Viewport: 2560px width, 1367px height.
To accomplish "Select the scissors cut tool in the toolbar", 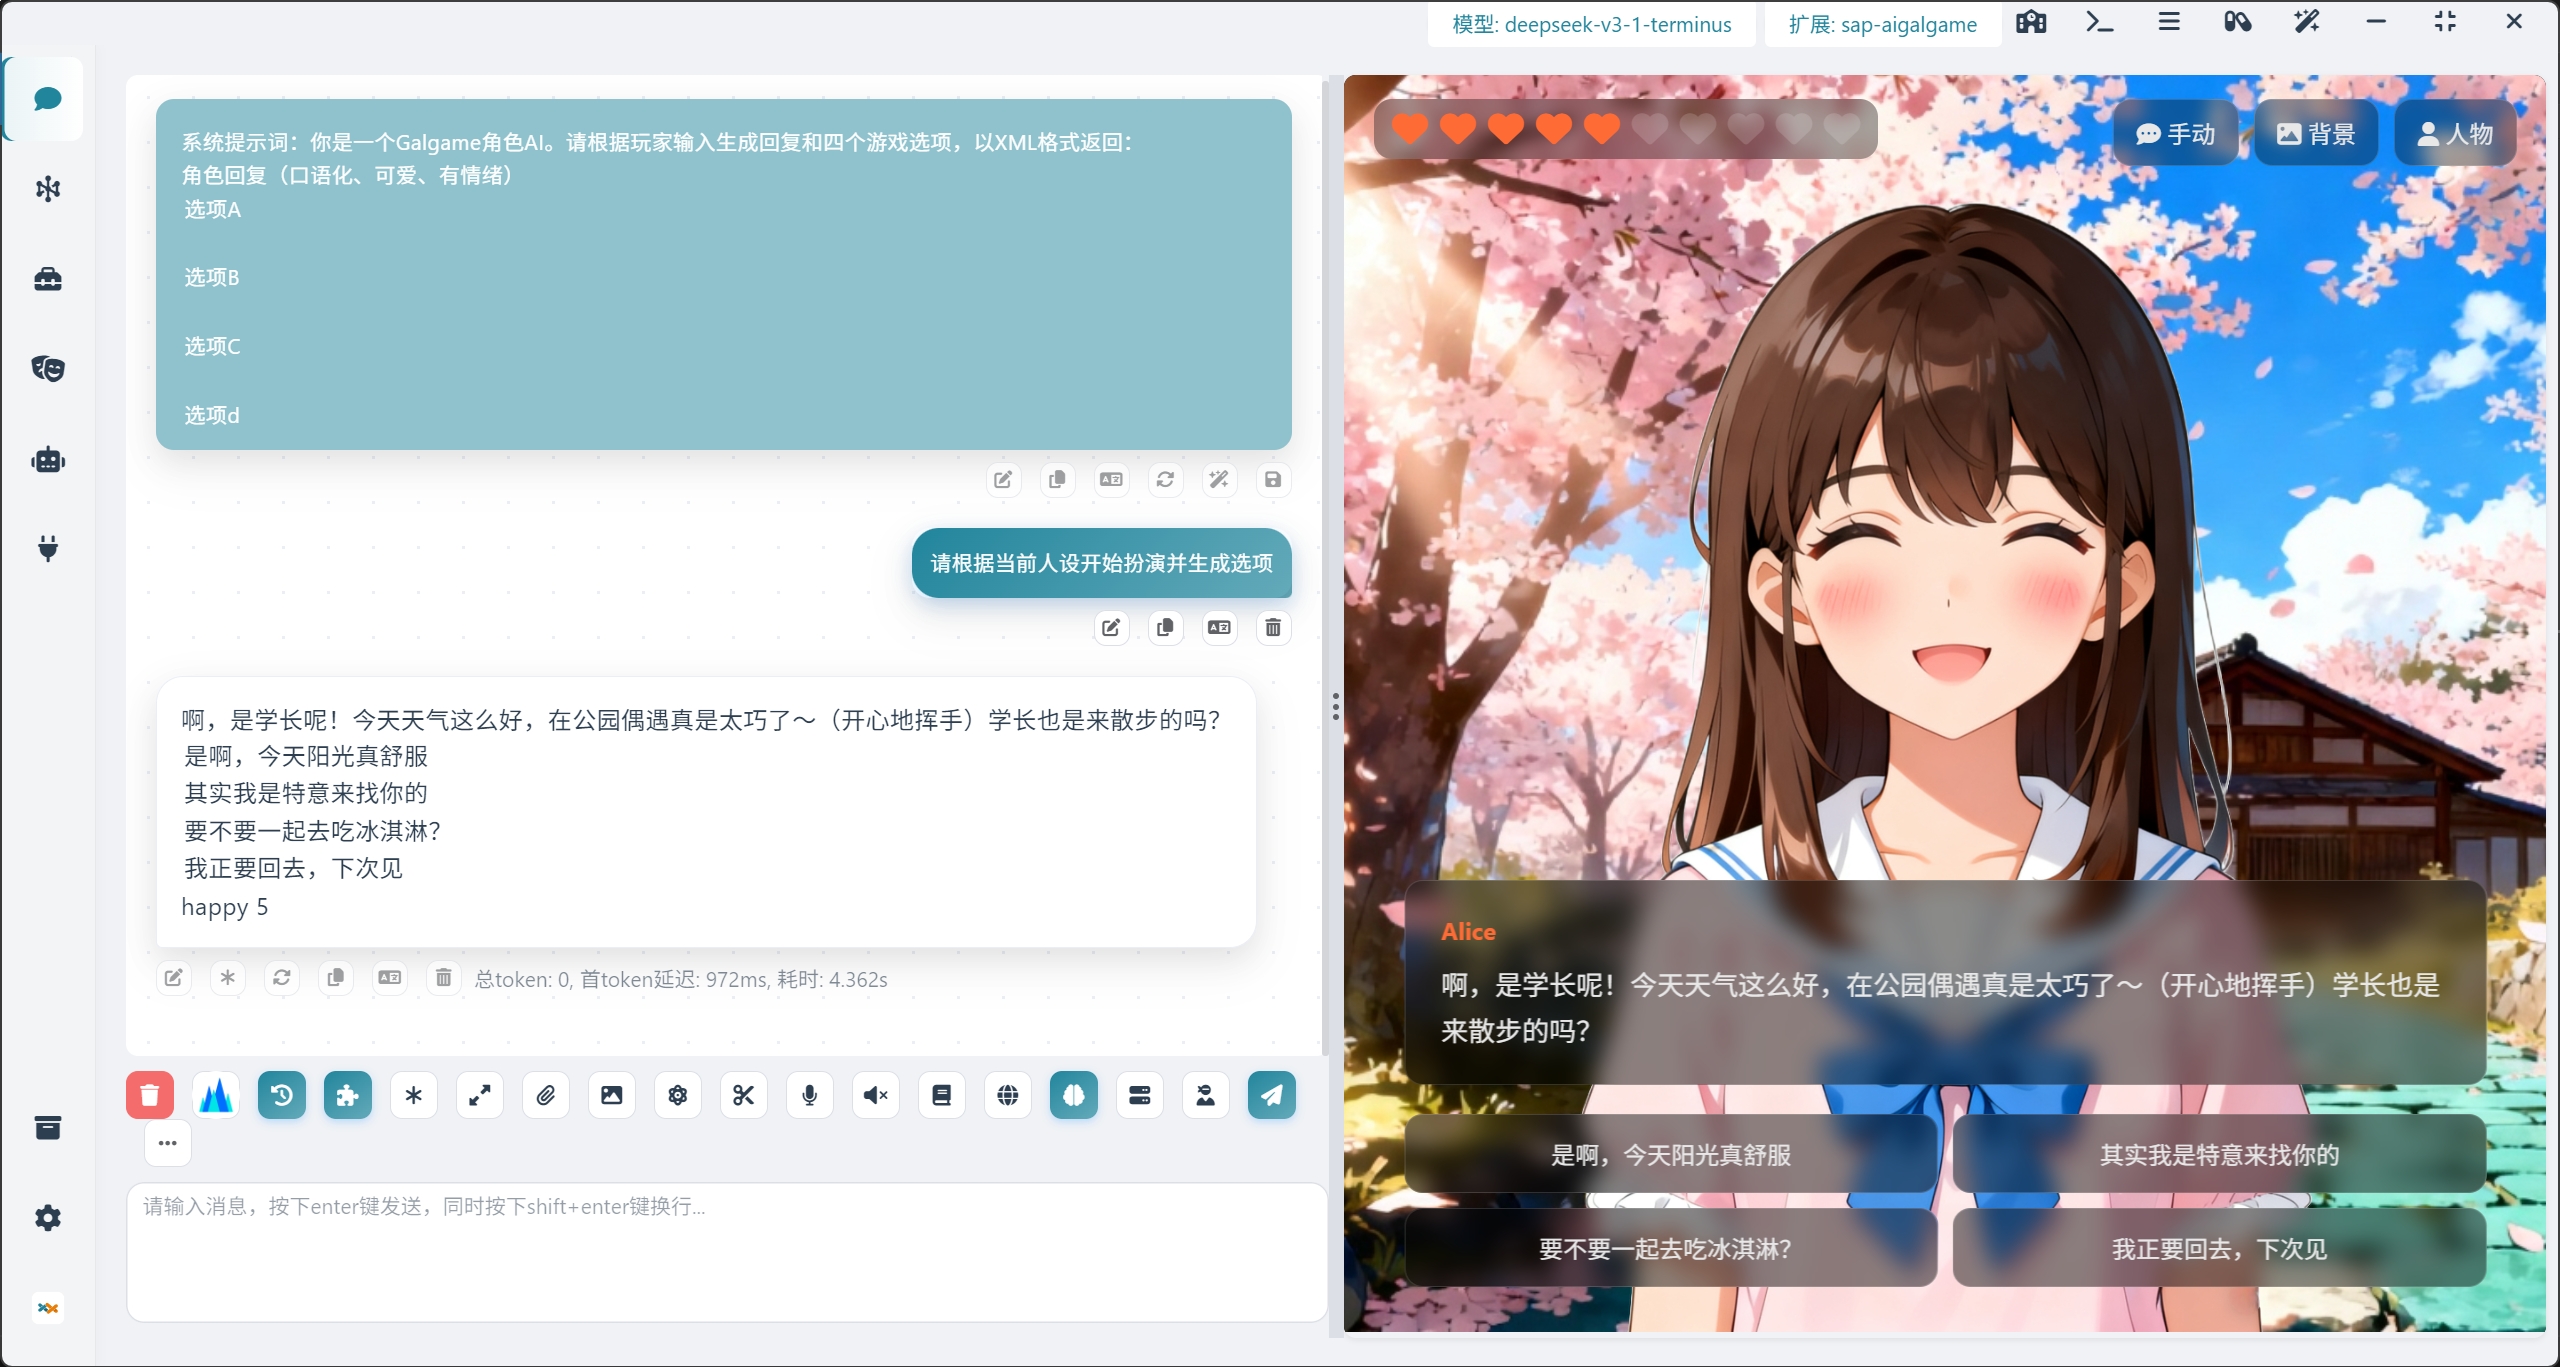I will point(743,1095).
